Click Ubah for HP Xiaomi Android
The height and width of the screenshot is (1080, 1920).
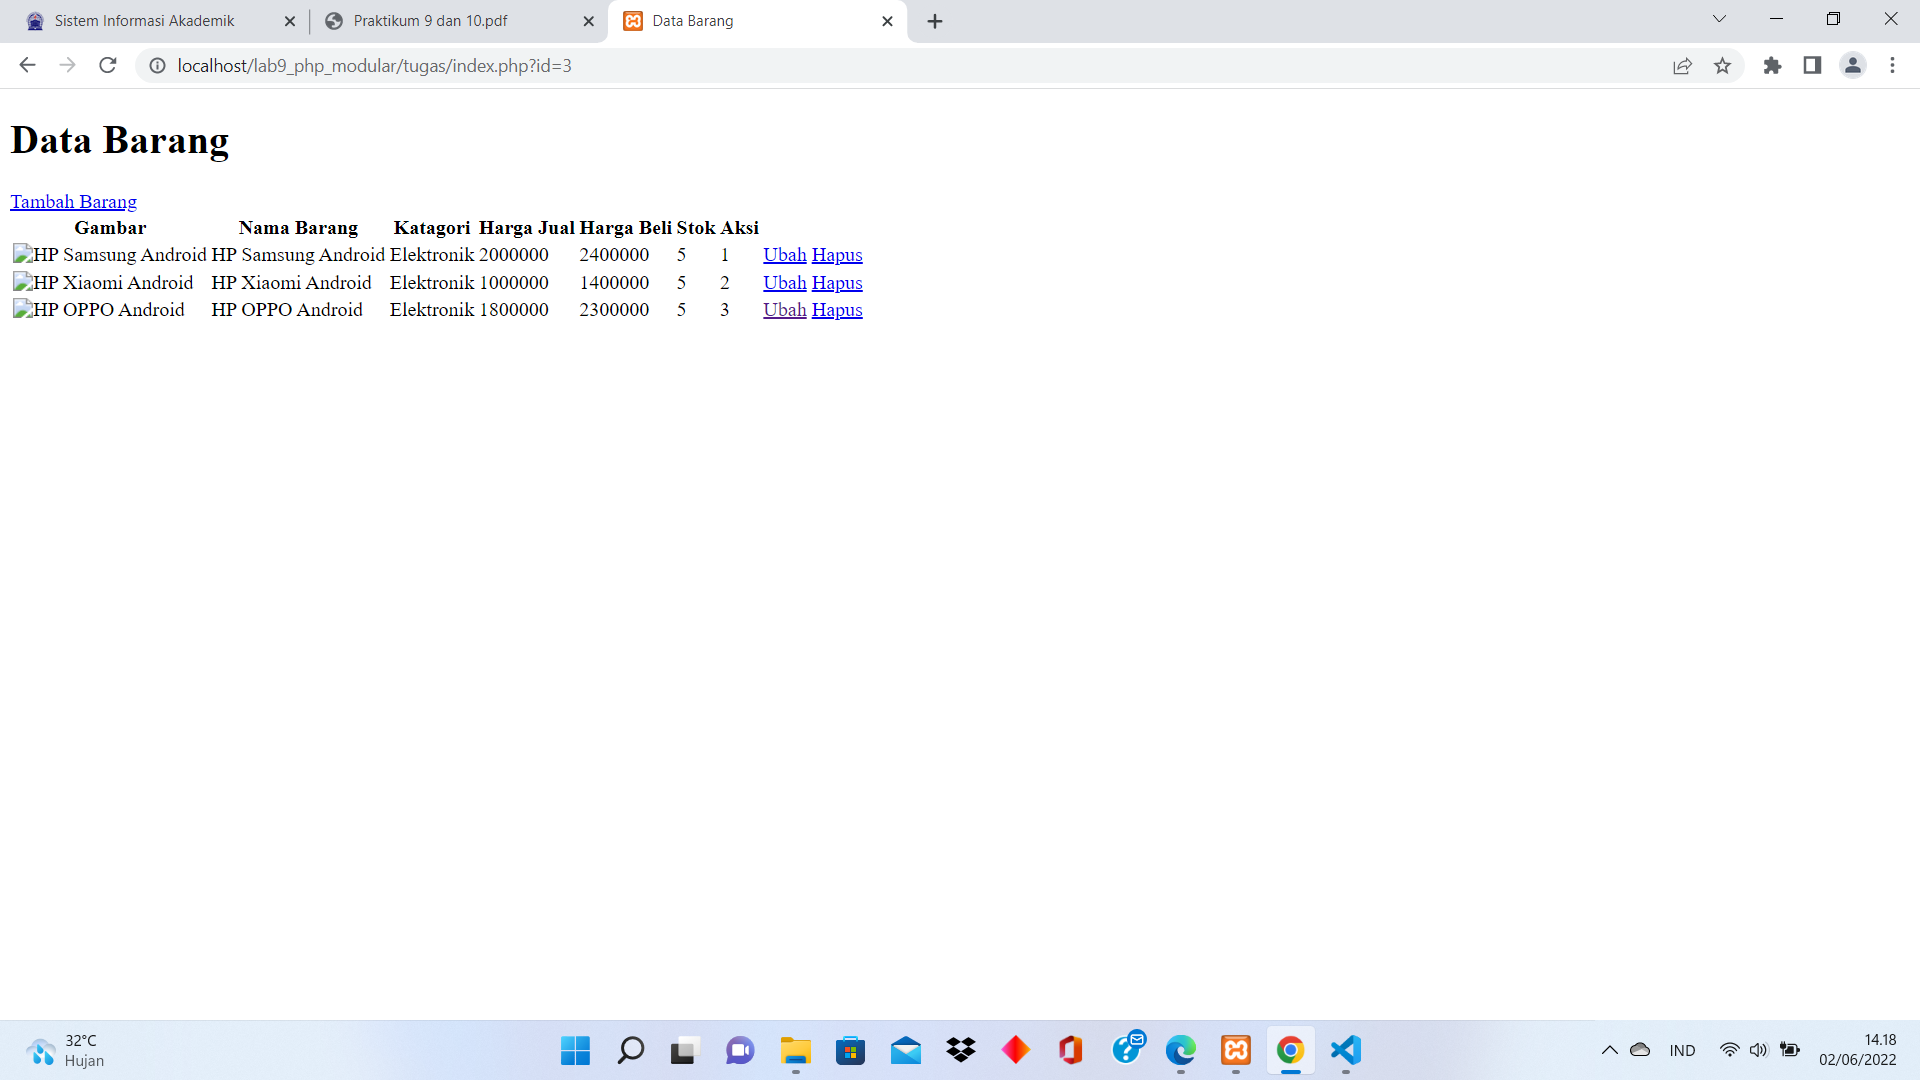[x=784, y=283]
